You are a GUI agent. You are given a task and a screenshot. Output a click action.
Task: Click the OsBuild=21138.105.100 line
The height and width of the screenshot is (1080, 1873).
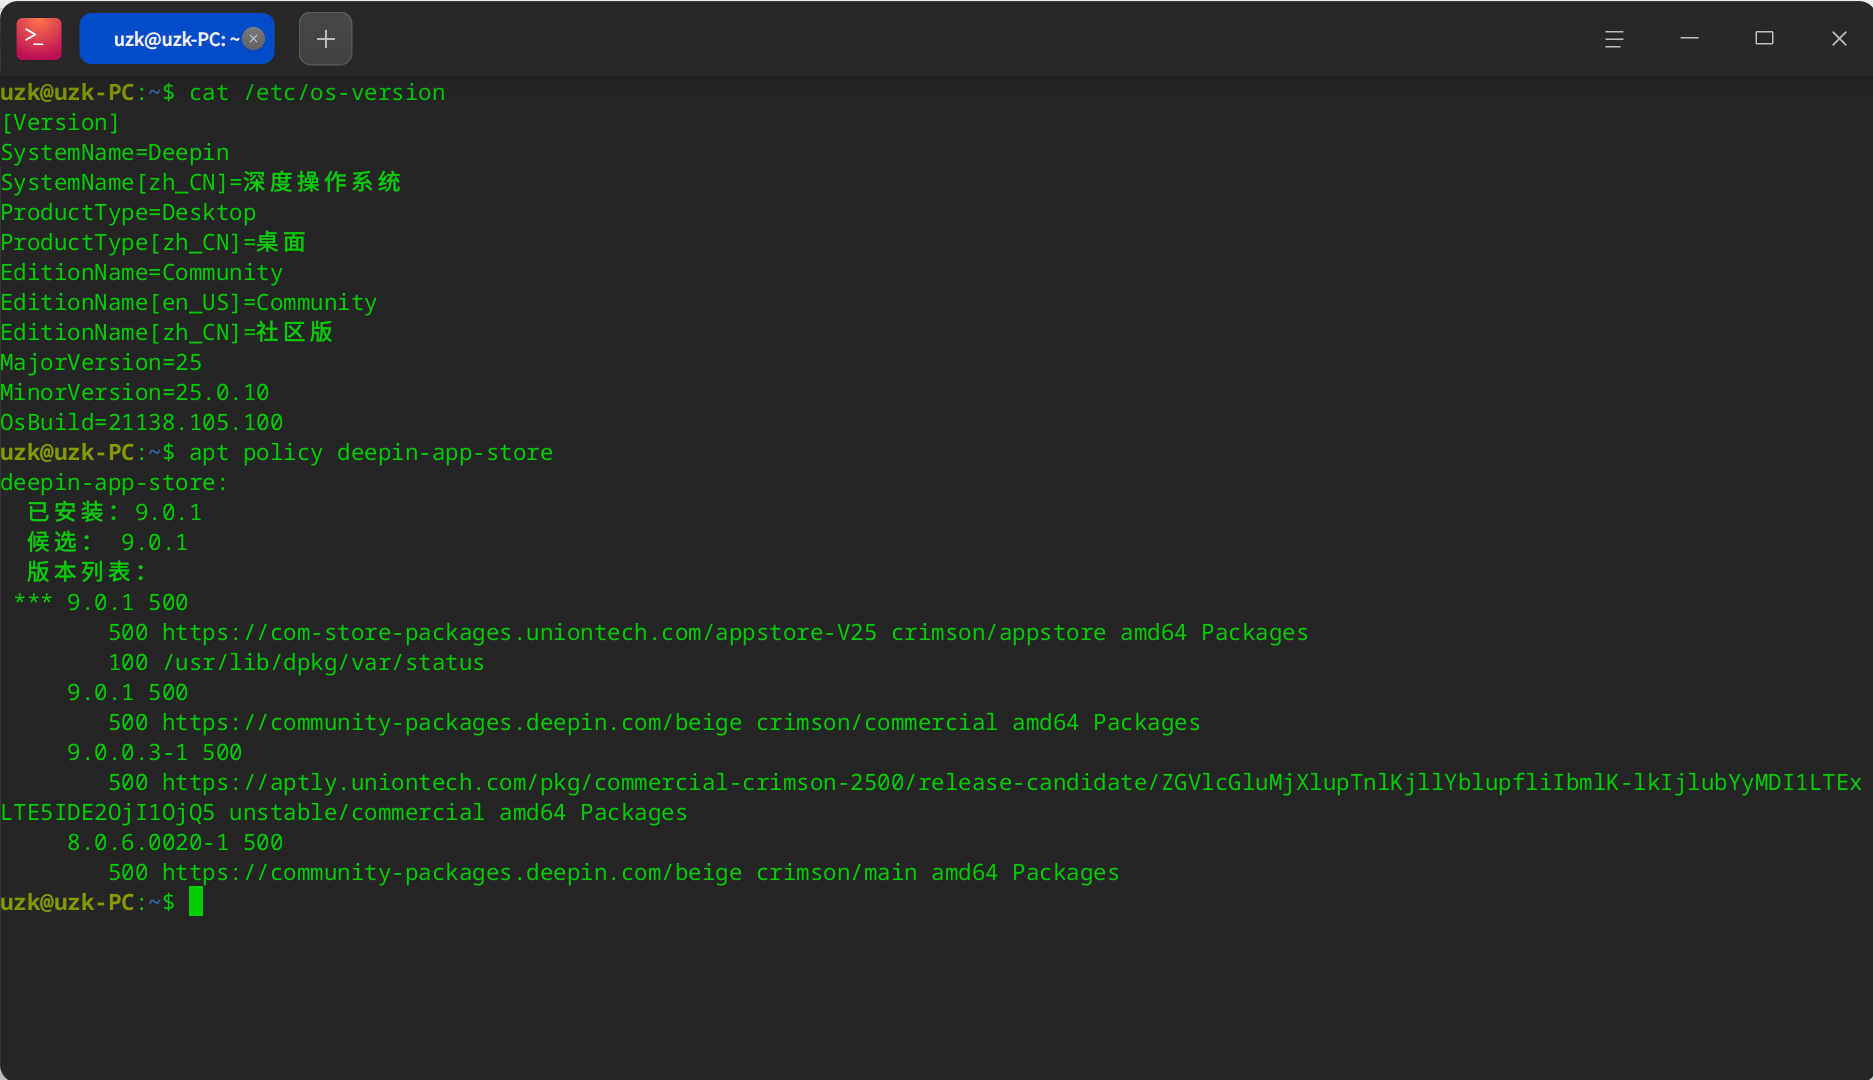point(142,423)
